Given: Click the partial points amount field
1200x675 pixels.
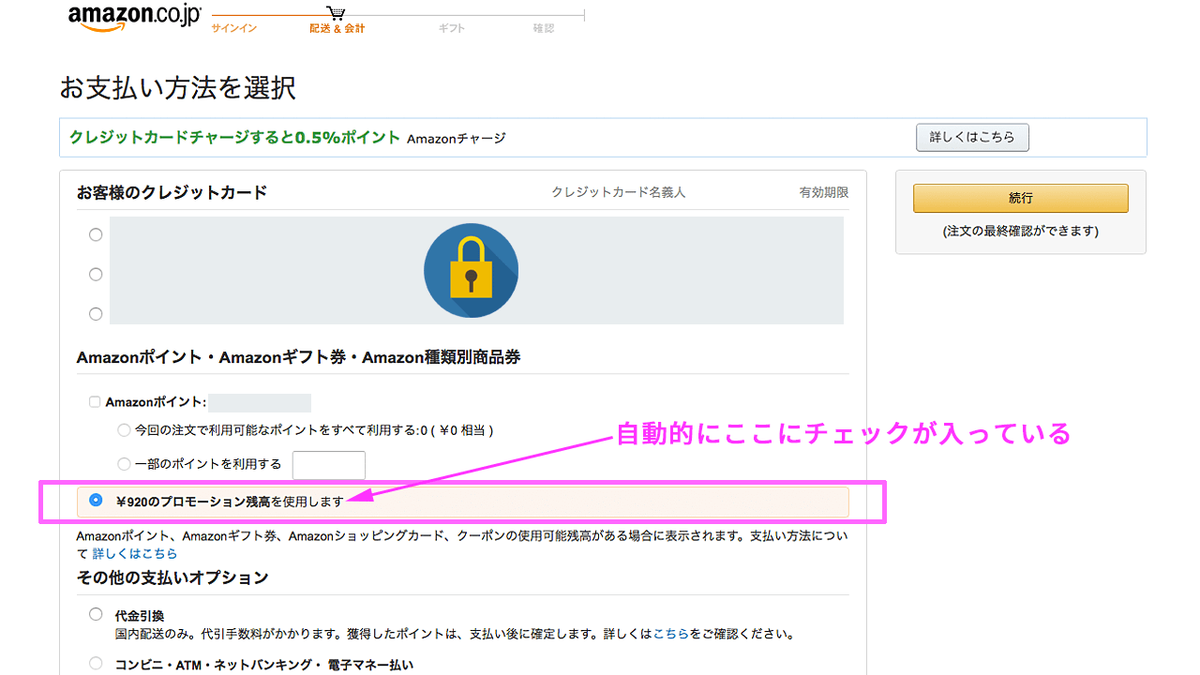Looking at the screenshot, I should [x=329, y=465].
